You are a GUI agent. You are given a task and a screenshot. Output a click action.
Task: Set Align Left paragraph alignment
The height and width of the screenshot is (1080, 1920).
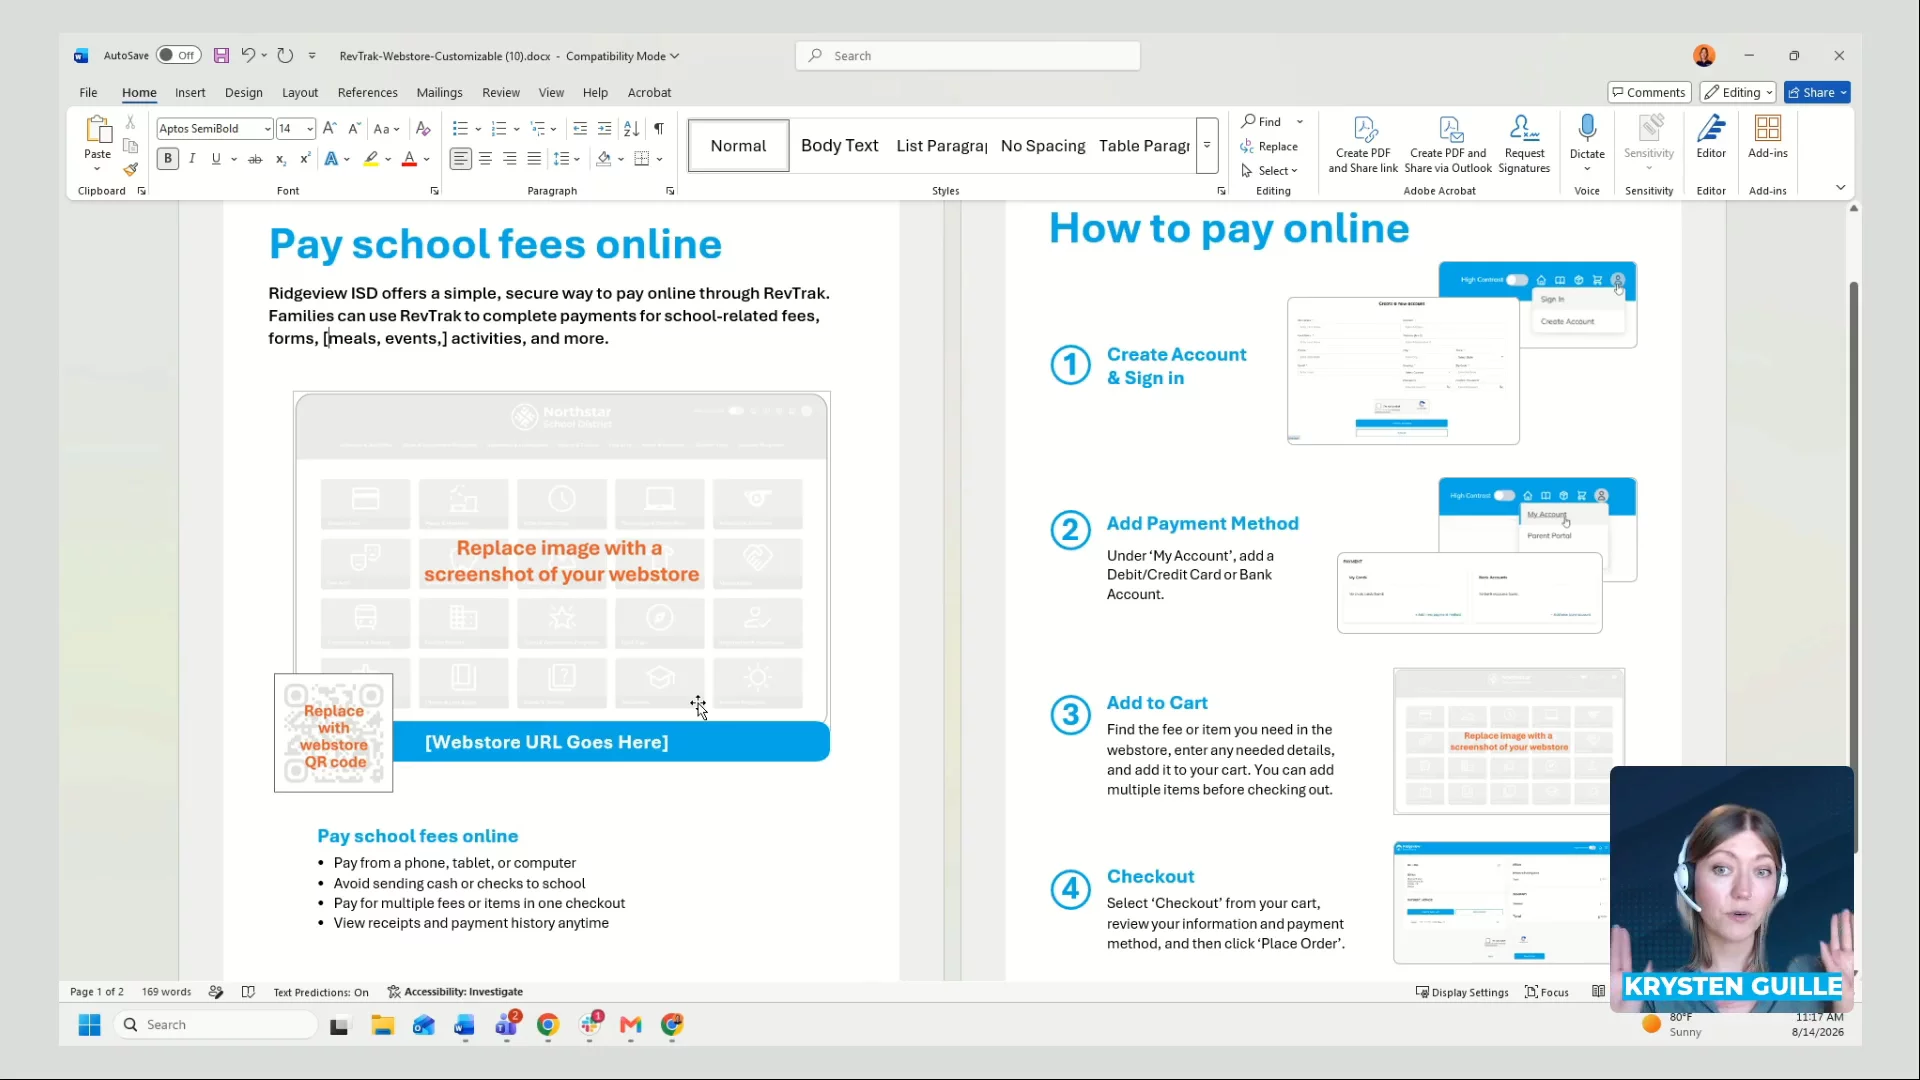pos(460,159)
